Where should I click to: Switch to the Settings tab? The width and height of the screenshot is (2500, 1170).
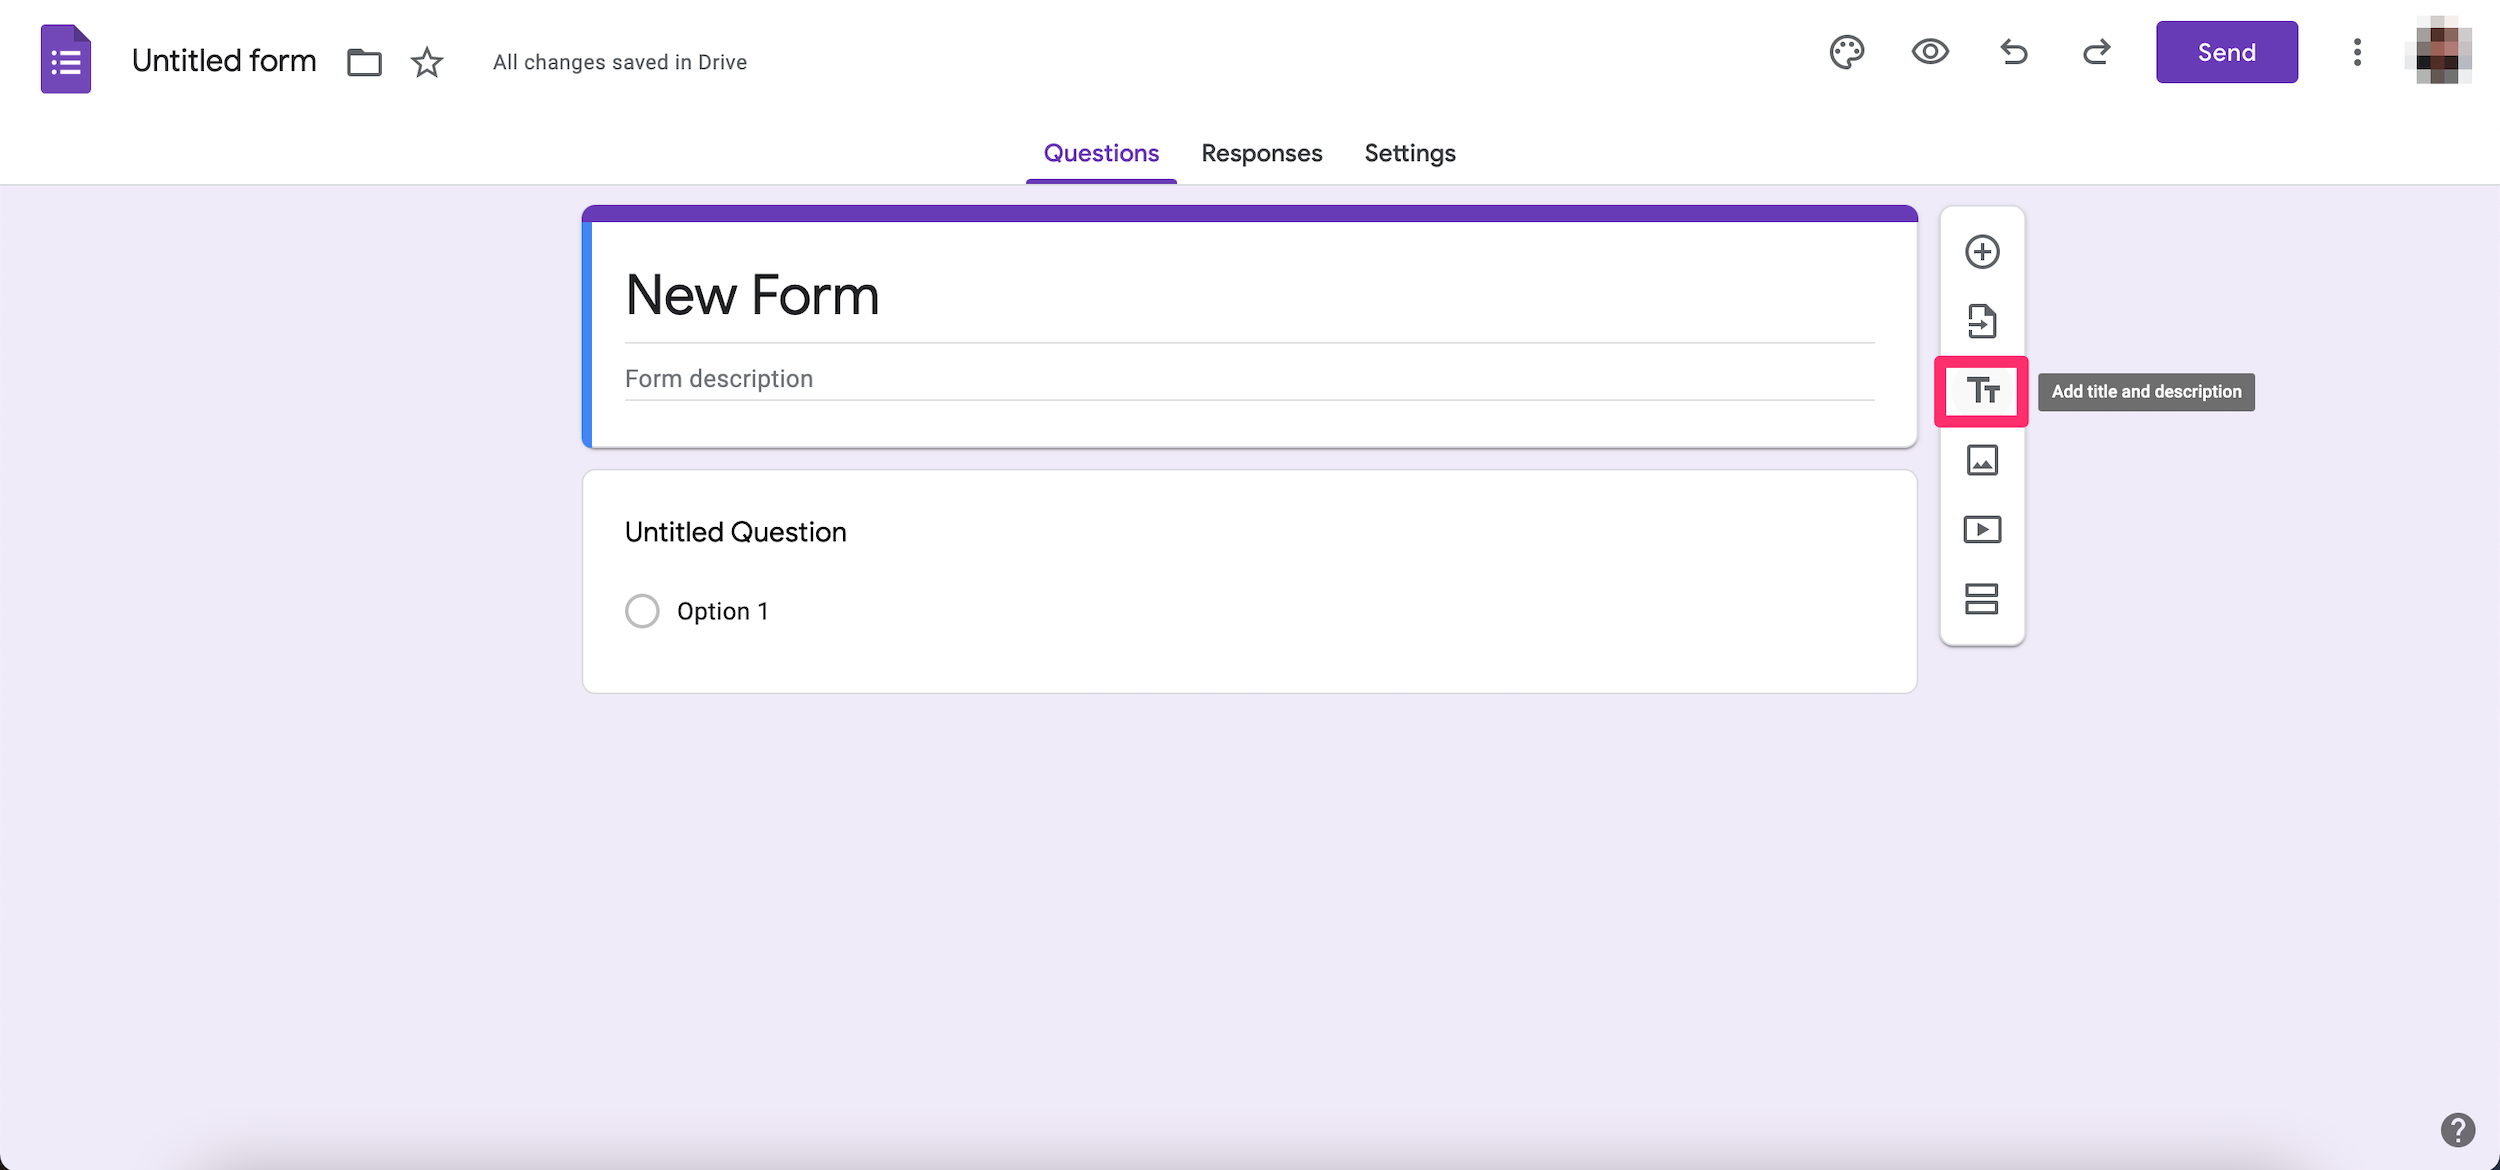coord(1409,153)
